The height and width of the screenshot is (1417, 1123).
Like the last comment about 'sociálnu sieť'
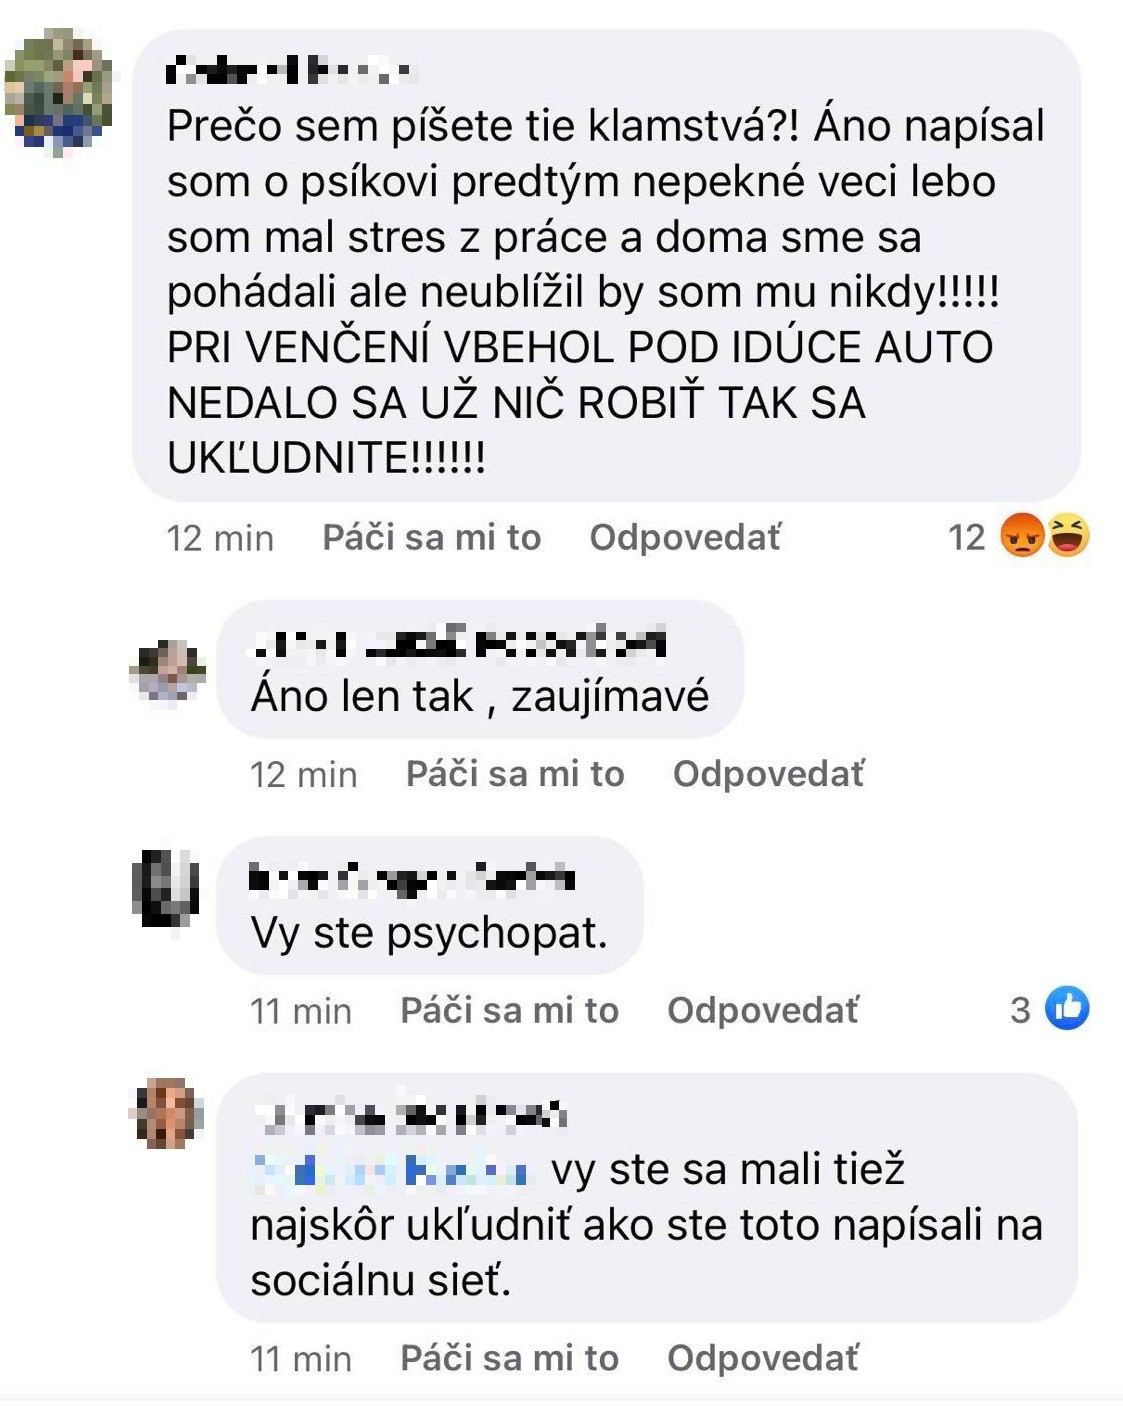coord(509,1358)
